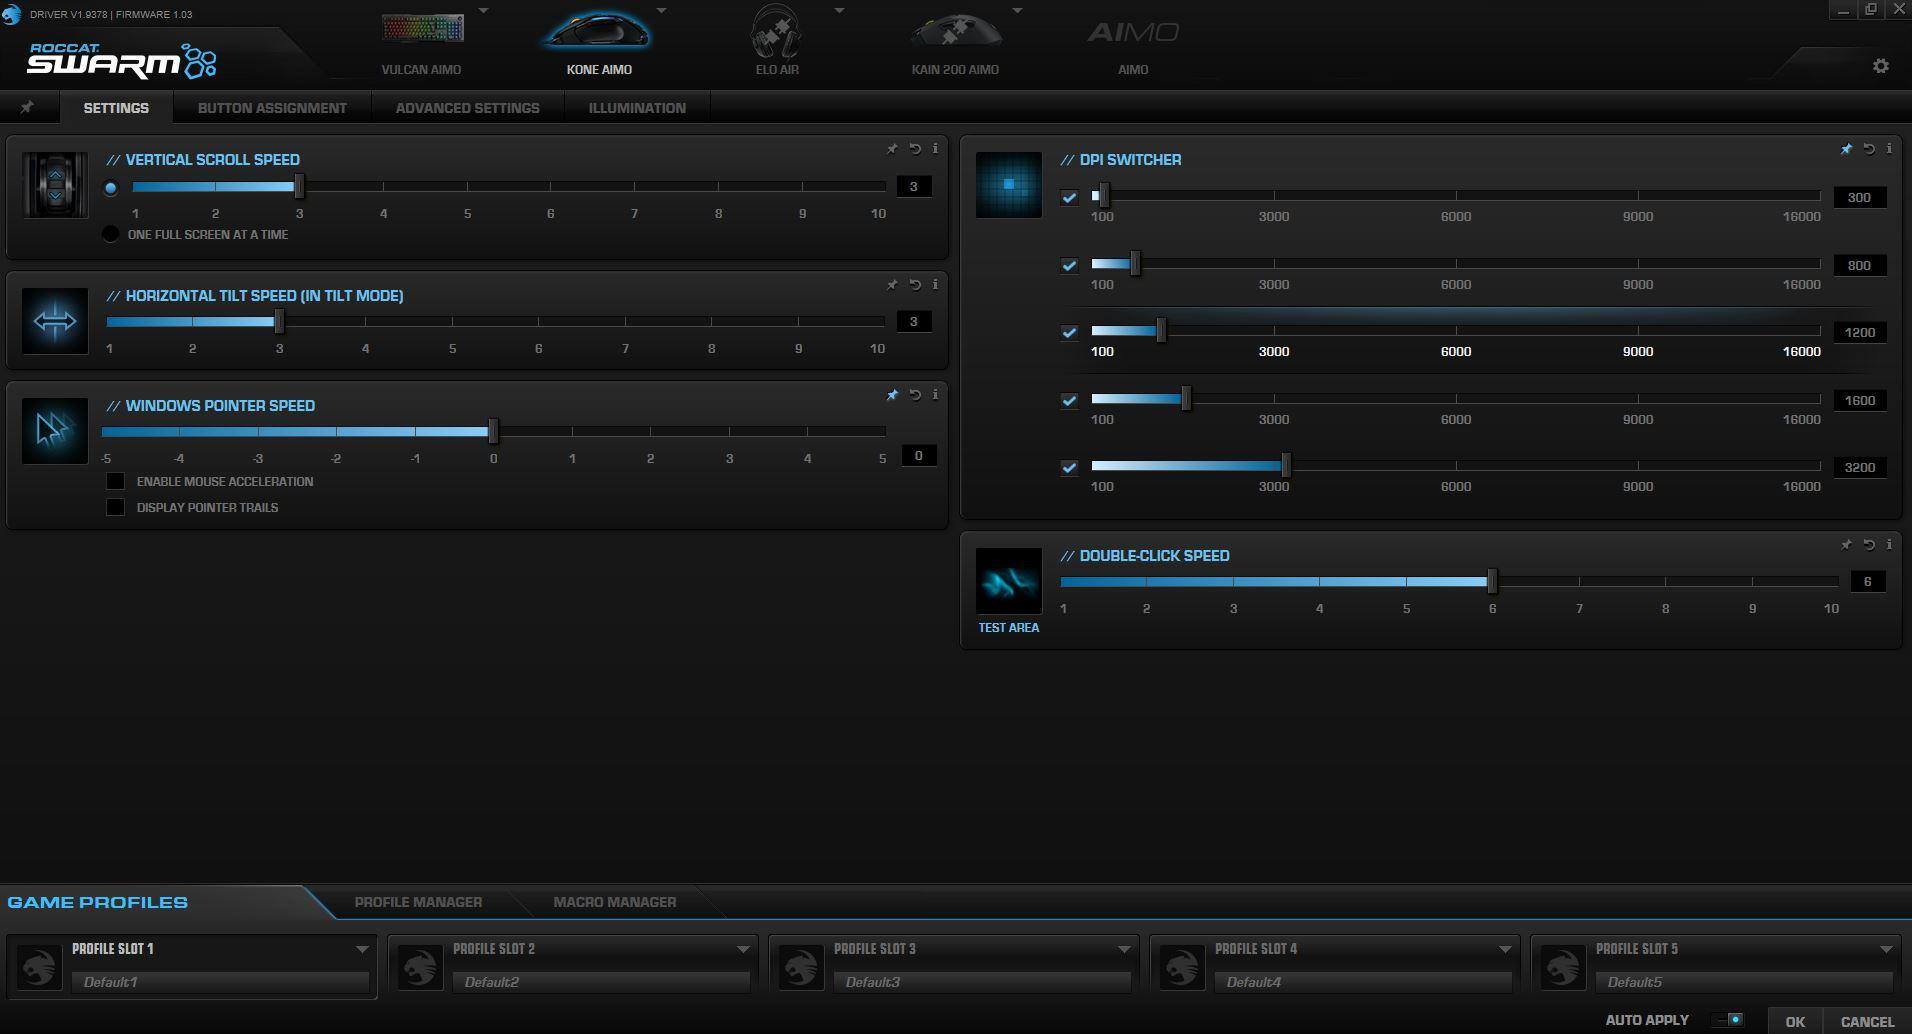Pin the Vertical Scroll Speed panel
The width and height of the screenshot is (1912, 1034).
click(892, 149)
